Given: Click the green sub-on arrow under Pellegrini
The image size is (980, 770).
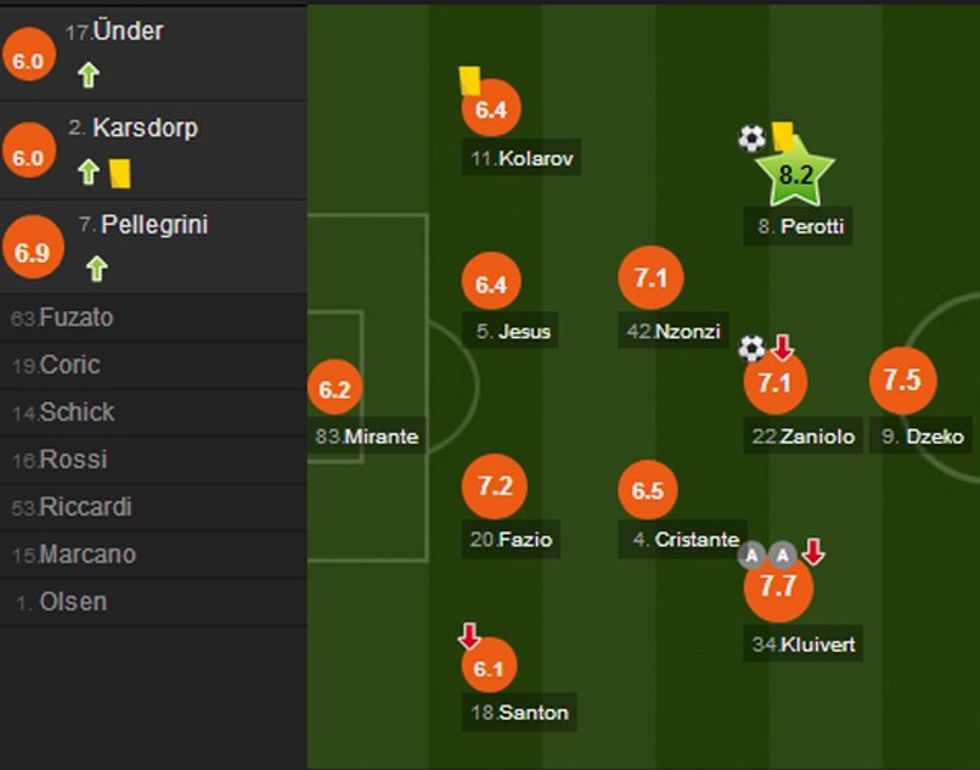Looking at the screenshot, I should [96, 268].
